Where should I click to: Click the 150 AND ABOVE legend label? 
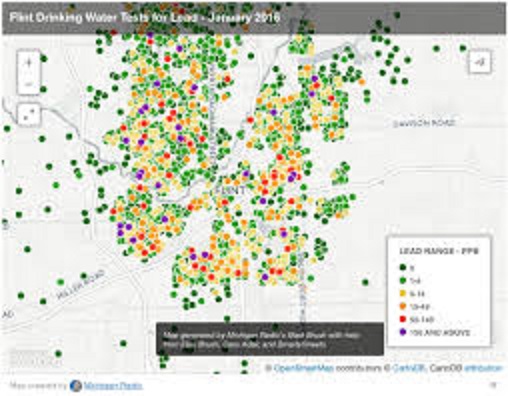click(x=440, y=333)
